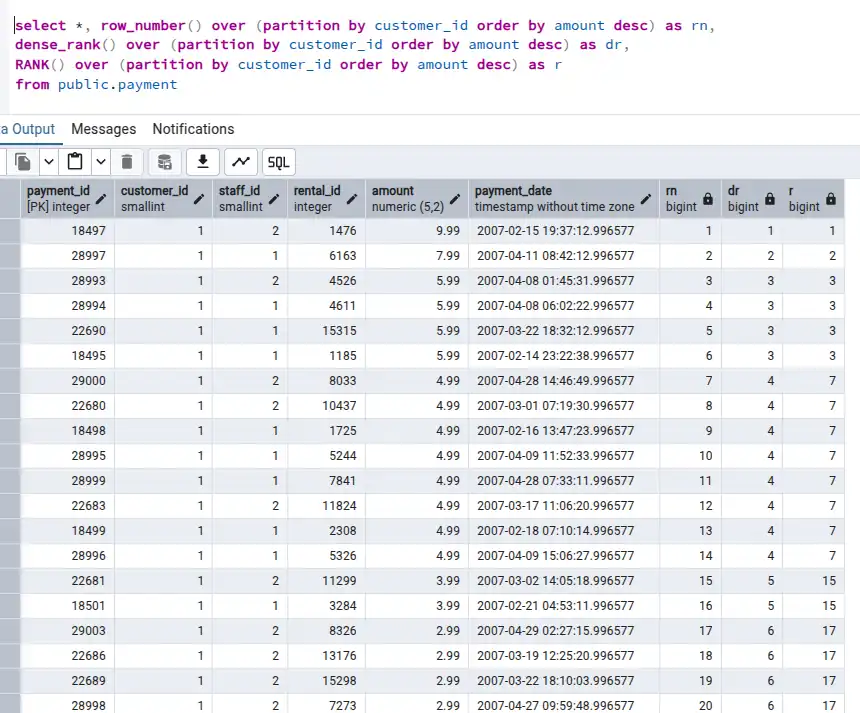Click select-all corner cell of grid
The width and height of the screenshot is (860, 713).
tap(10, 199)
